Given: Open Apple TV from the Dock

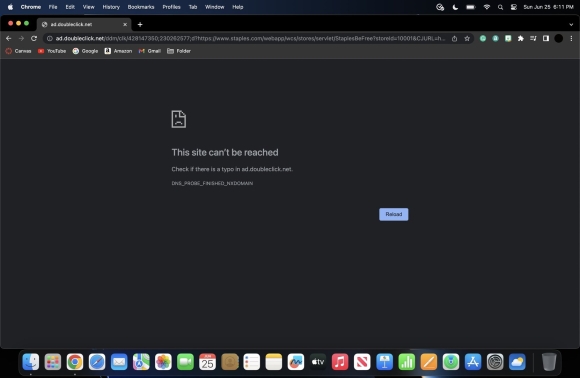Looking at the screenshot, I should coord(318,362).
